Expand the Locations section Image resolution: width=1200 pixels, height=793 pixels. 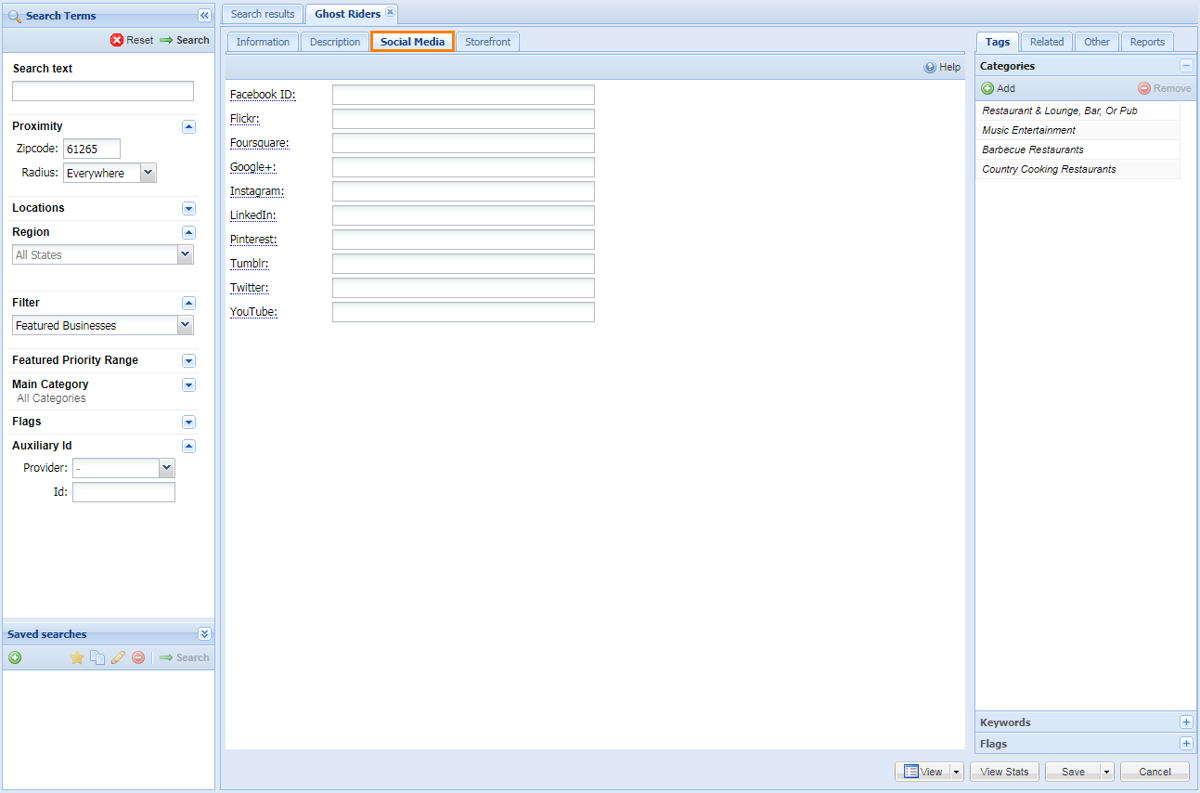[x=189, y=208]
